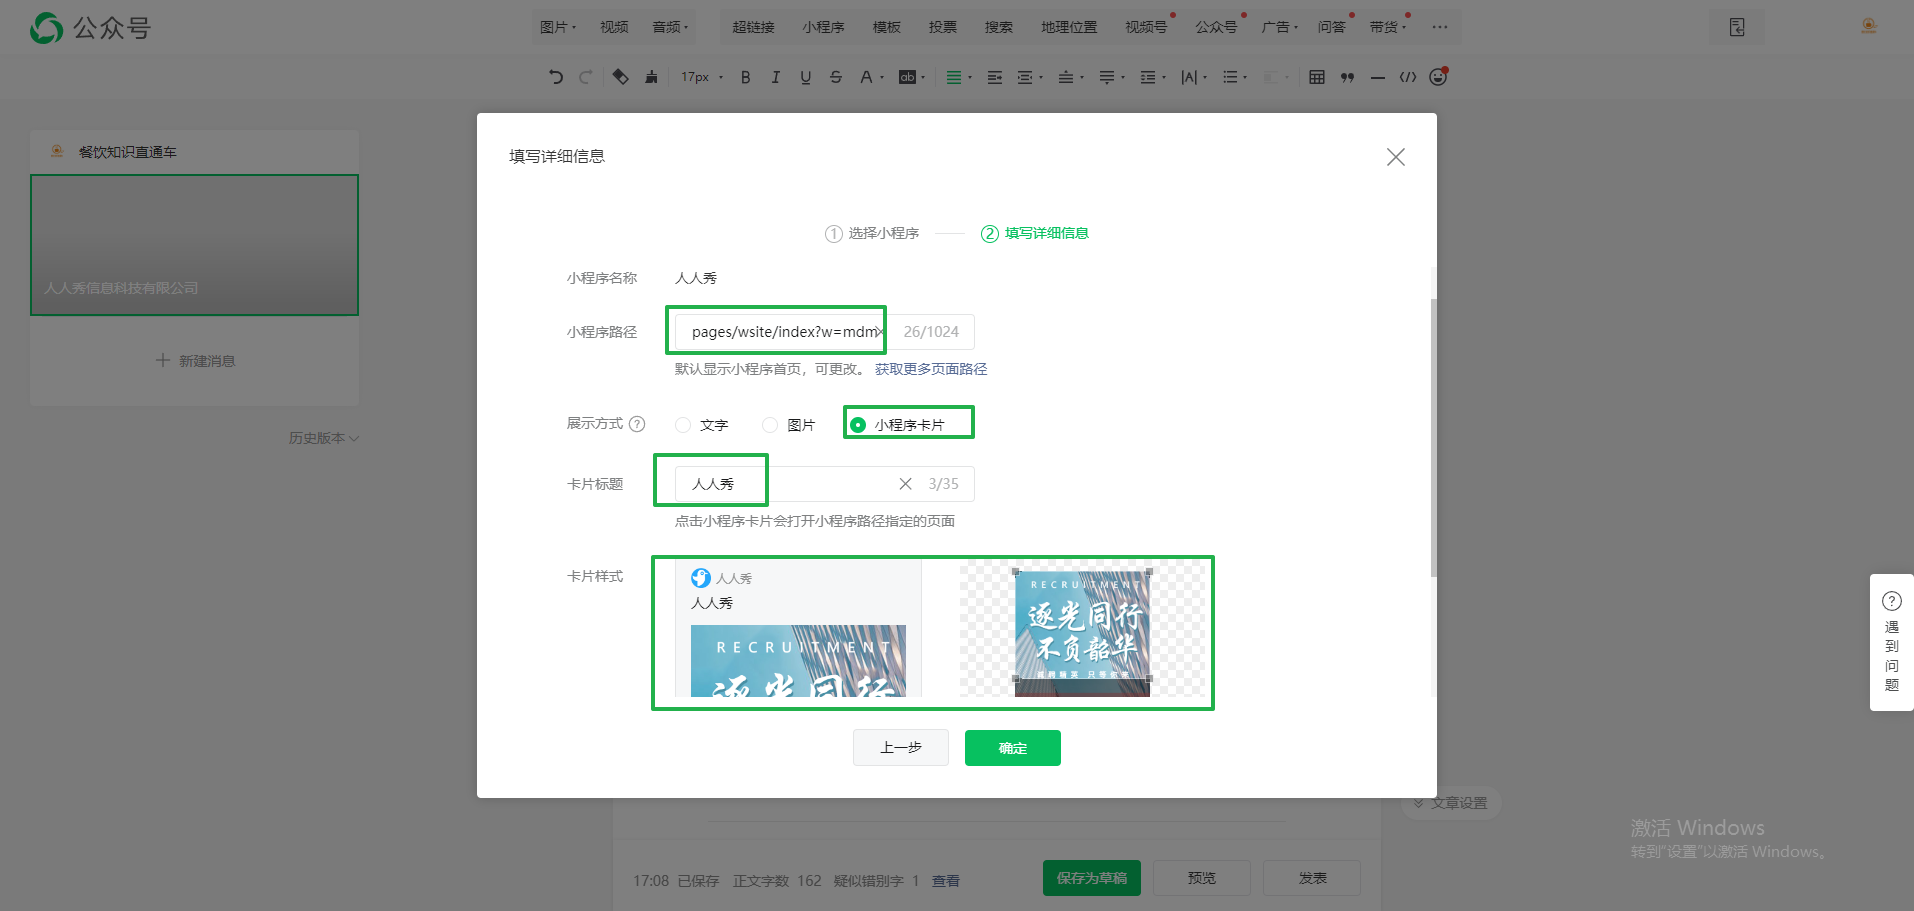Insert a code block
Image resolution: width=1914 pixels, height=911 pixels.
point(1408,77)
